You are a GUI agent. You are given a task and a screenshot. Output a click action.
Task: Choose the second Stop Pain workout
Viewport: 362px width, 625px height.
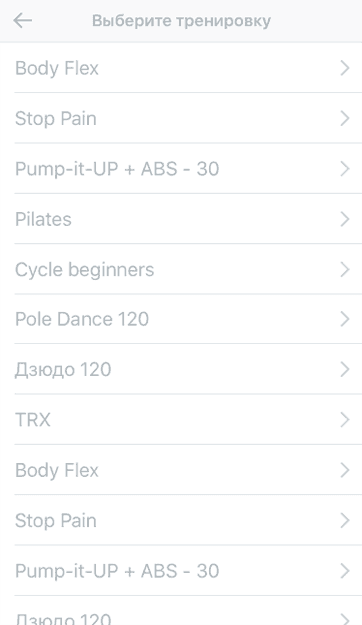181,520
